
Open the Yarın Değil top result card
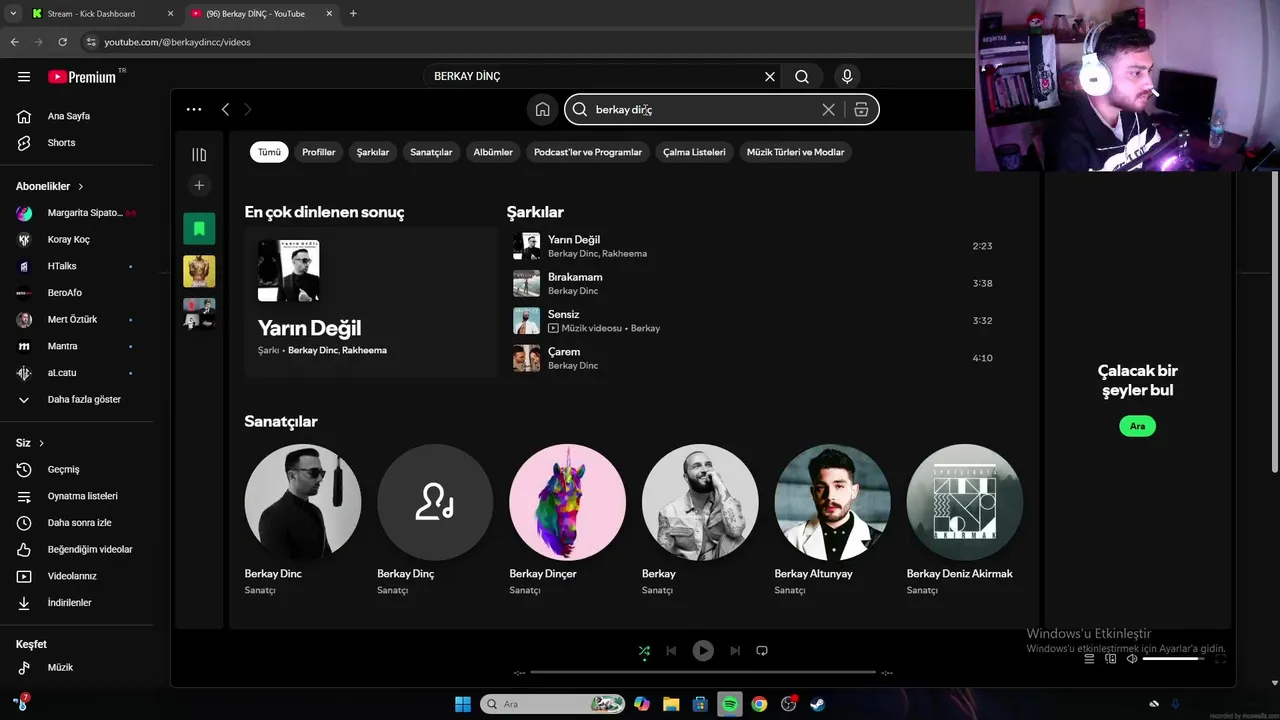[371, 301]
